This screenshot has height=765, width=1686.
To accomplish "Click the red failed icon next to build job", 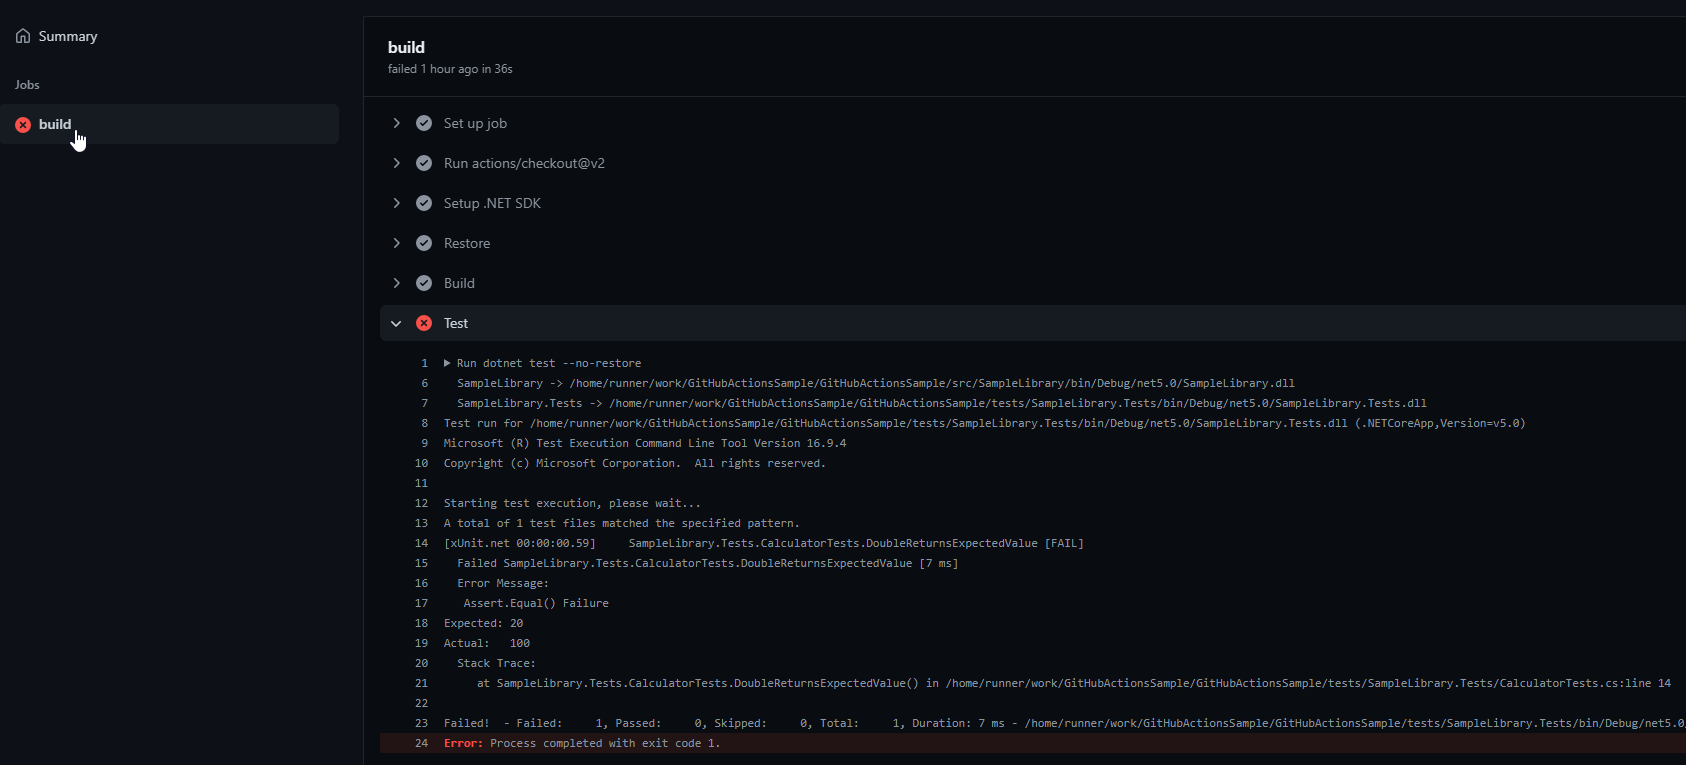I will (23, 125).
